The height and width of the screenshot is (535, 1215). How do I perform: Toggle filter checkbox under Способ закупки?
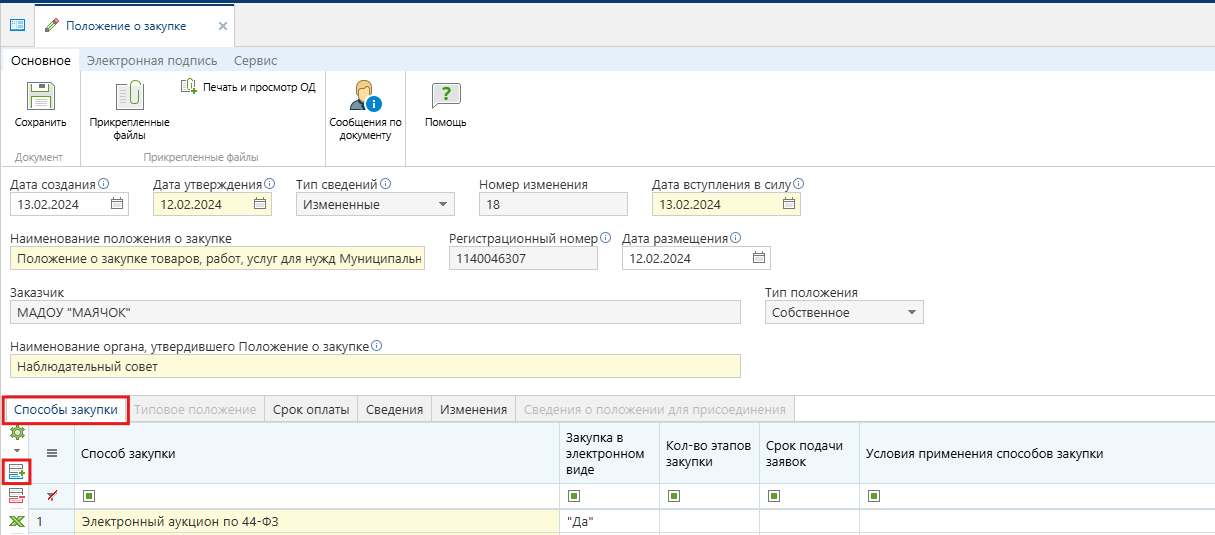point(88,495)
